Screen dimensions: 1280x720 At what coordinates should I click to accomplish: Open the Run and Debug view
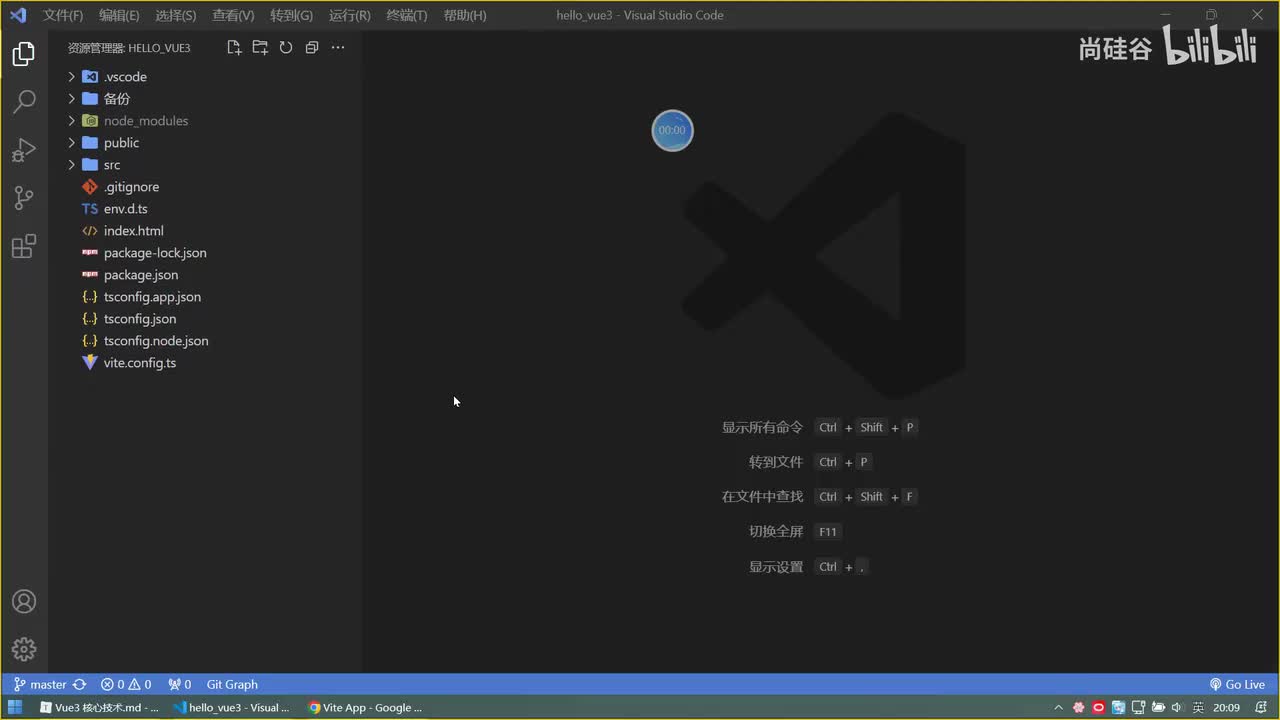24,150
